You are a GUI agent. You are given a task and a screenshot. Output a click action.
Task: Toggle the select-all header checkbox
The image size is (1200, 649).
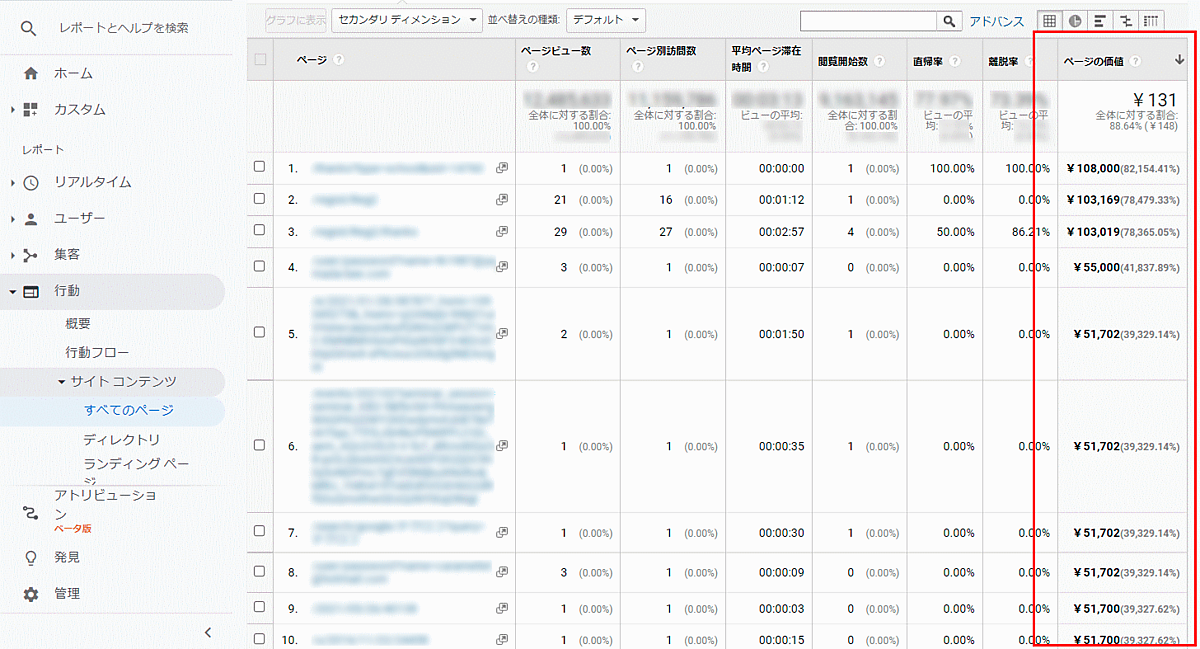click(261, 60)
